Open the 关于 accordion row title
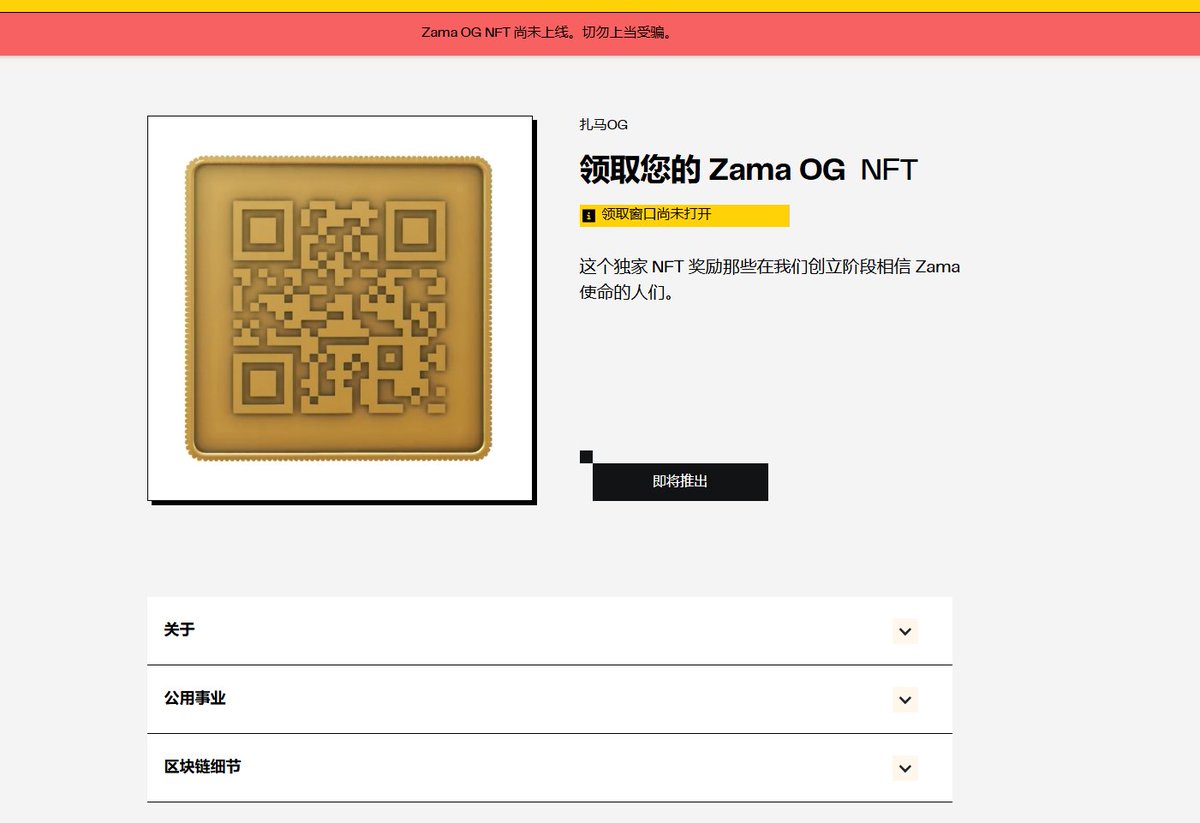This screenshot has width=1200, height=823. 179,630
